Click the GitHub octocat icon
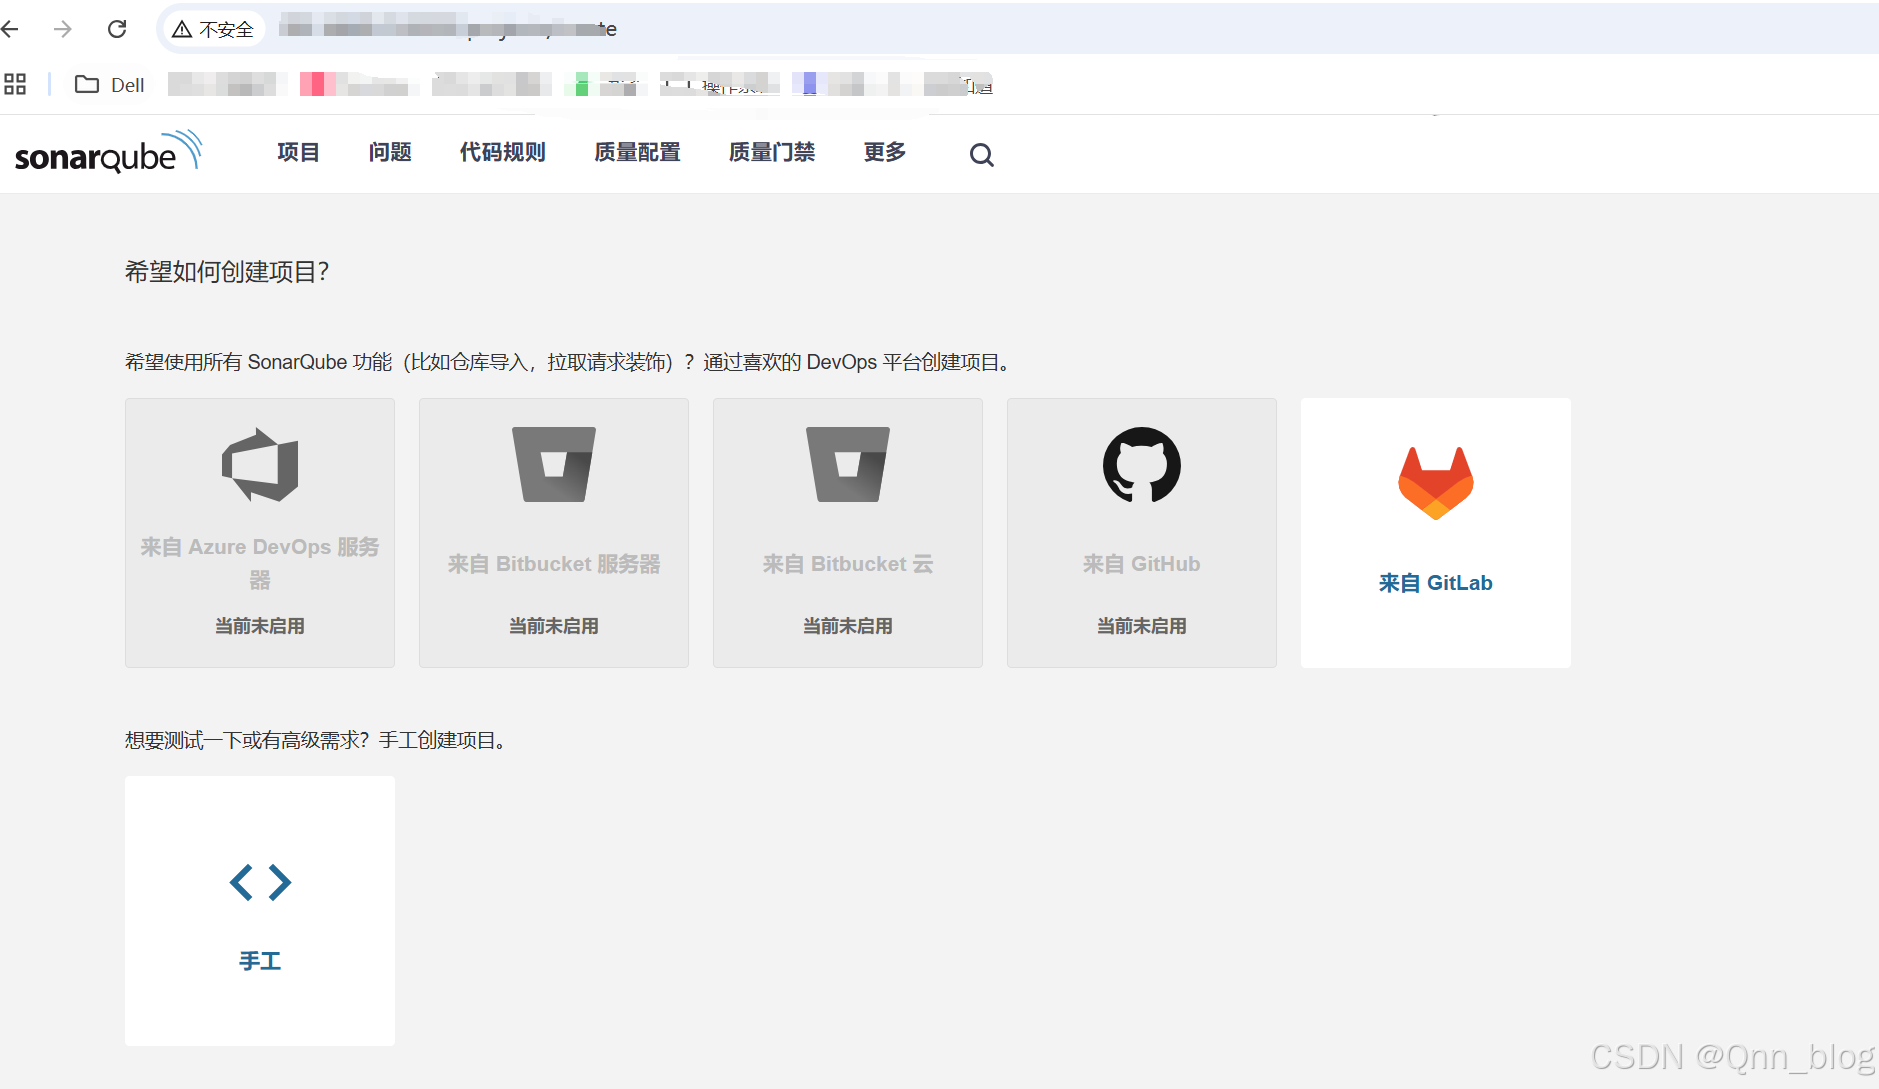 (1140, 465)
